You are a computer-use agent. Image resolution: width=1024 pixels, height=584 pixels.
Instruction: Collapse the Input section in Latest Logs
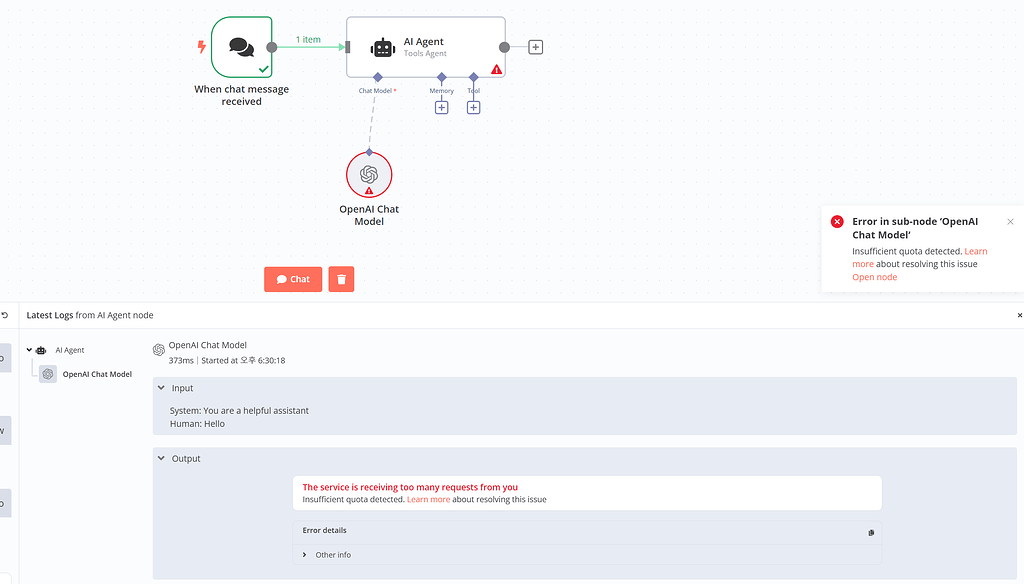coord(161,388)
